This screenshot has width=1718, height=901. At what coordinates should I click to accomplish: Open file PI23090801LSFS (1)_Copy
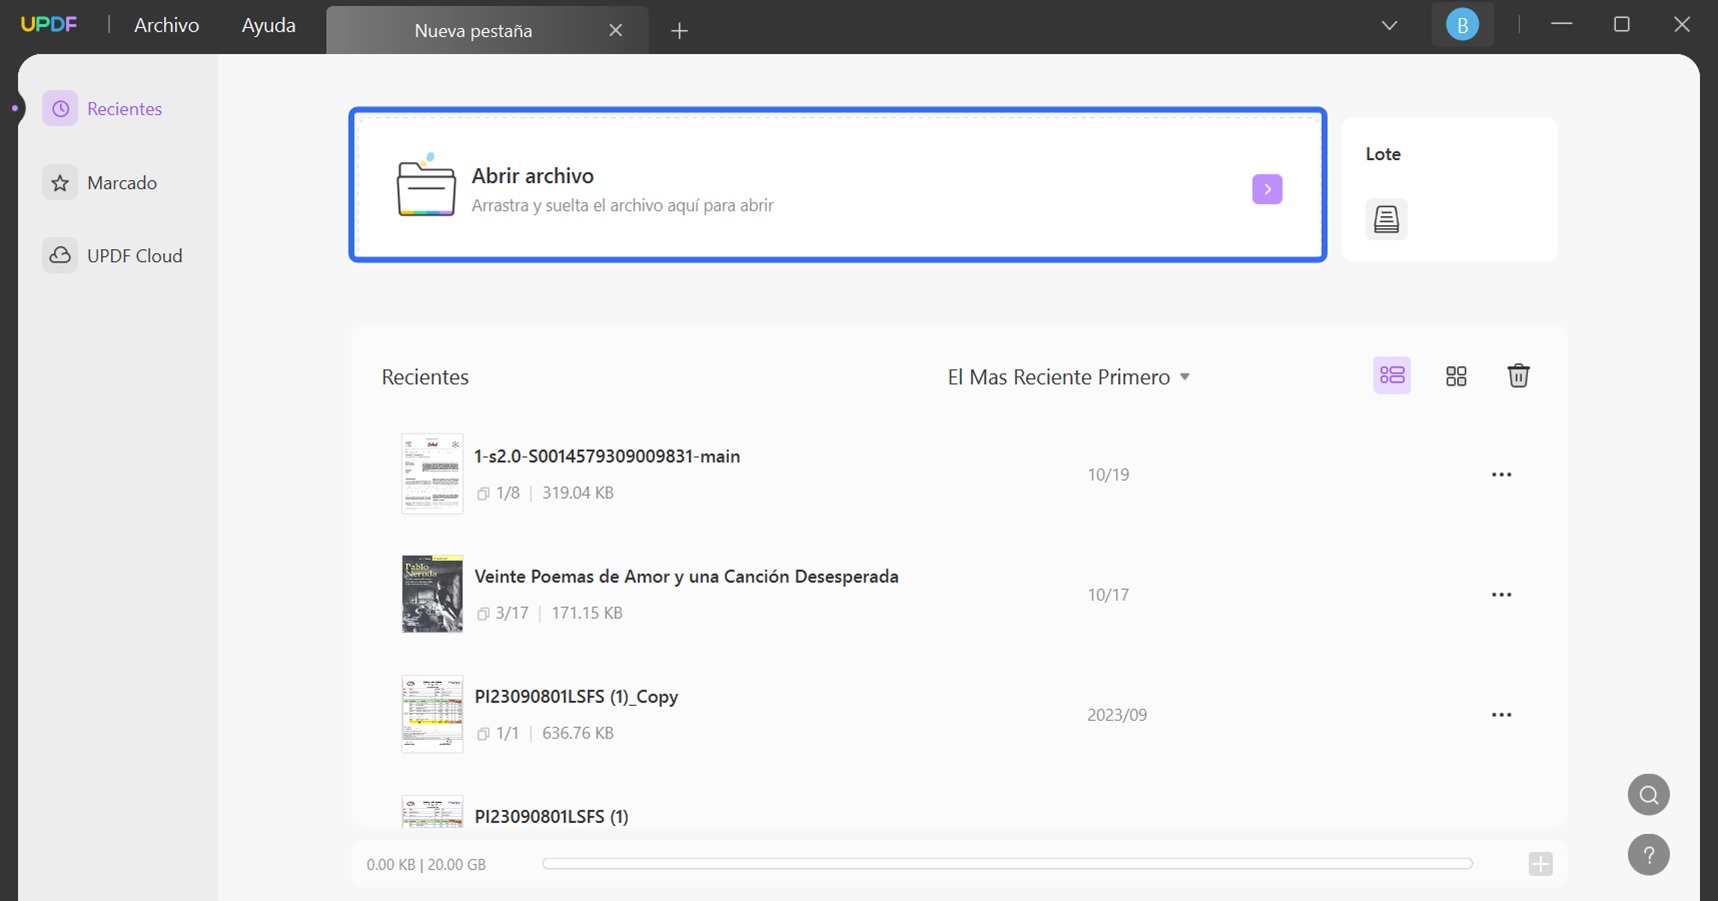(x=576, y=696)
